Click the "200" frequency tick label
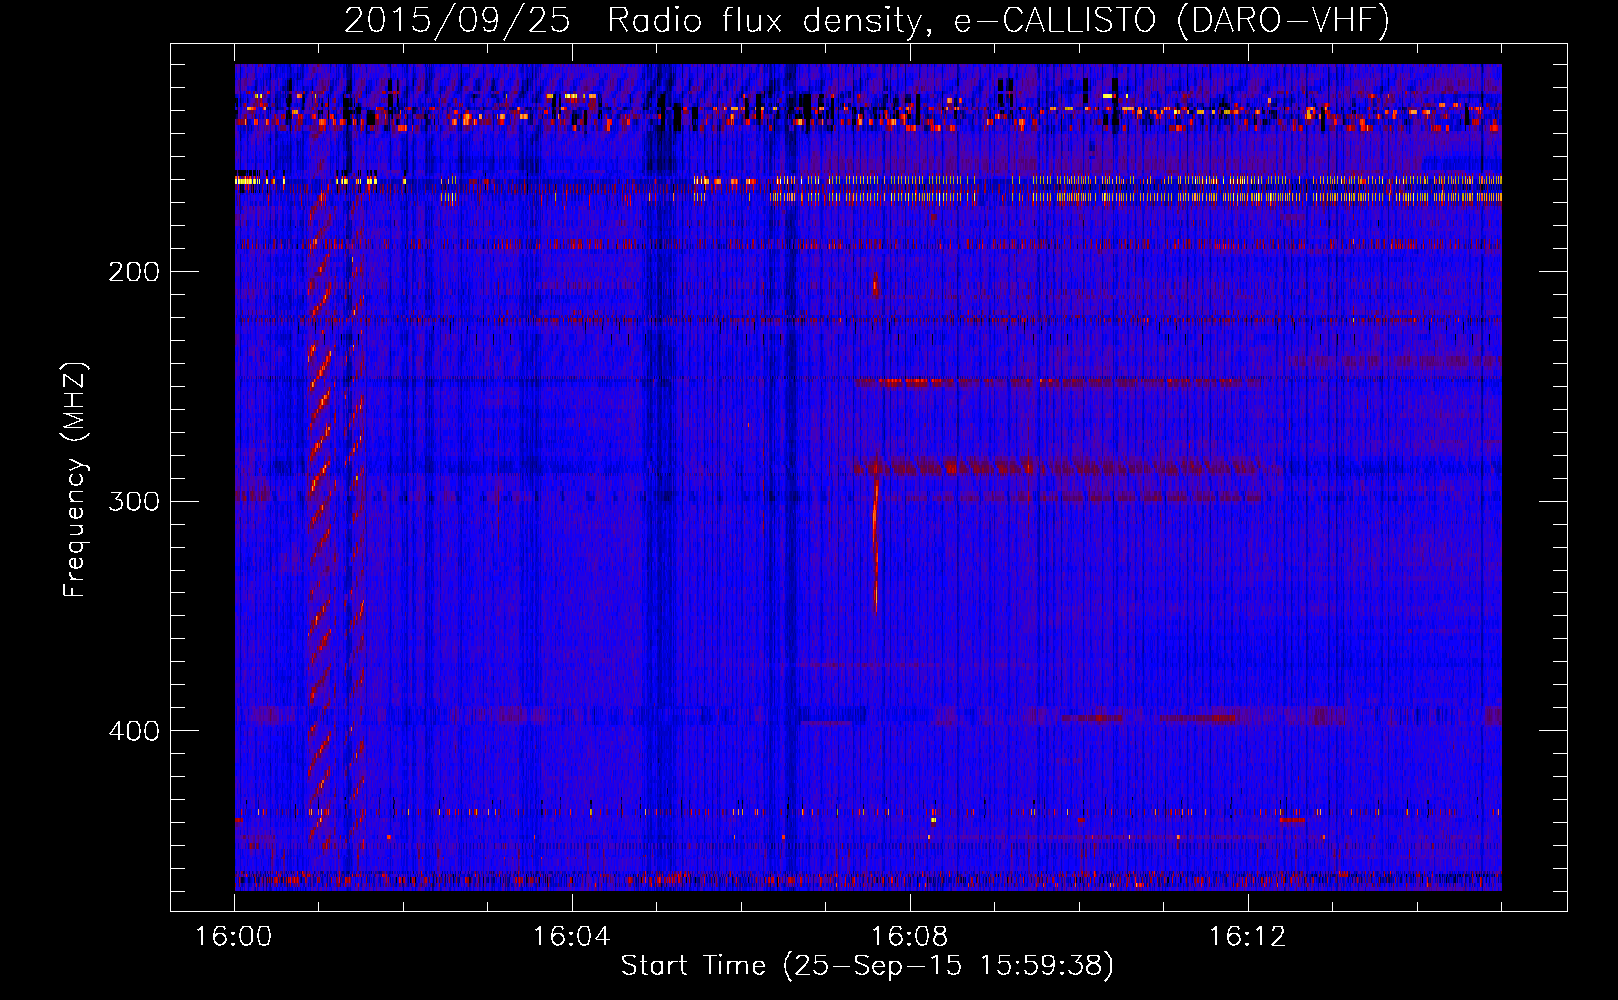The image size is (1618, 1000). tap(134, 272)
